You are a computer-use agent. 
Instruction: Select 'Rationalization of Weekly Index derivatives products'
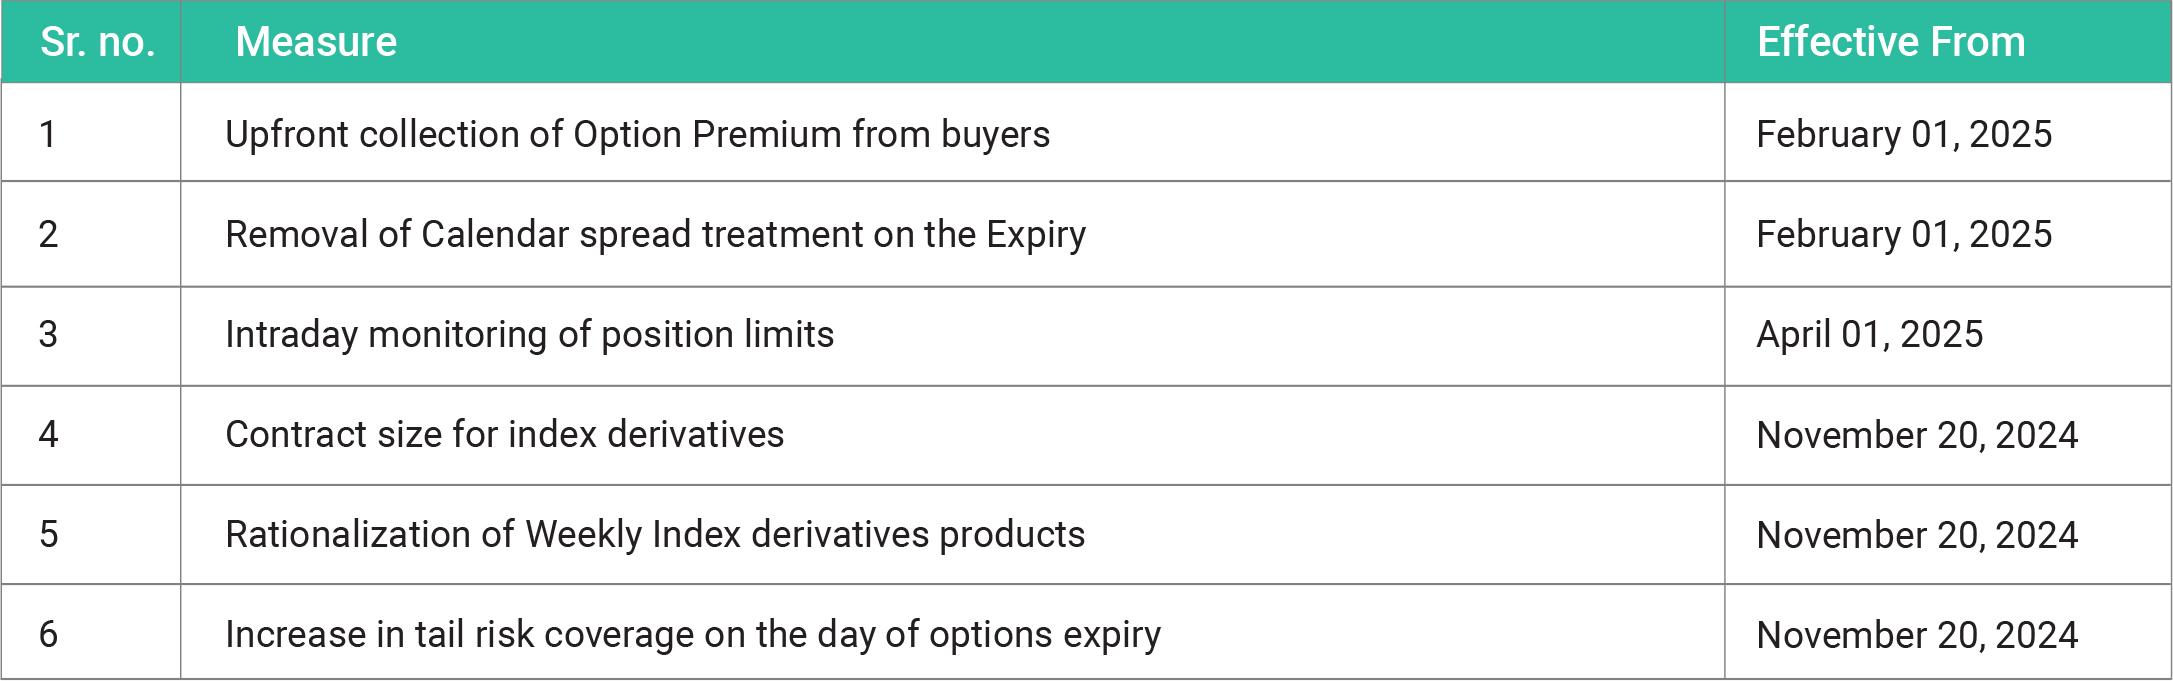(x=655, y=534)
